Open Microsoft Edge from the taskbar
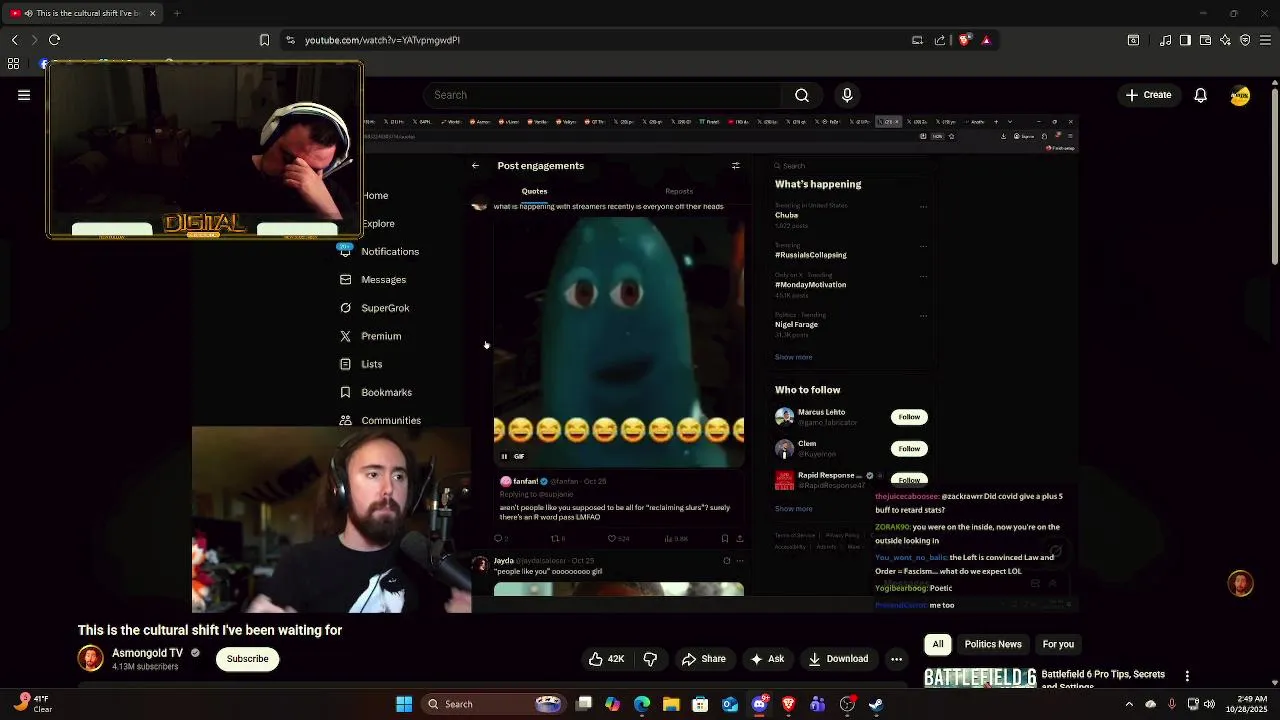Image resolution: width=1280 pixels, height=720 pixels. [642, 704]
